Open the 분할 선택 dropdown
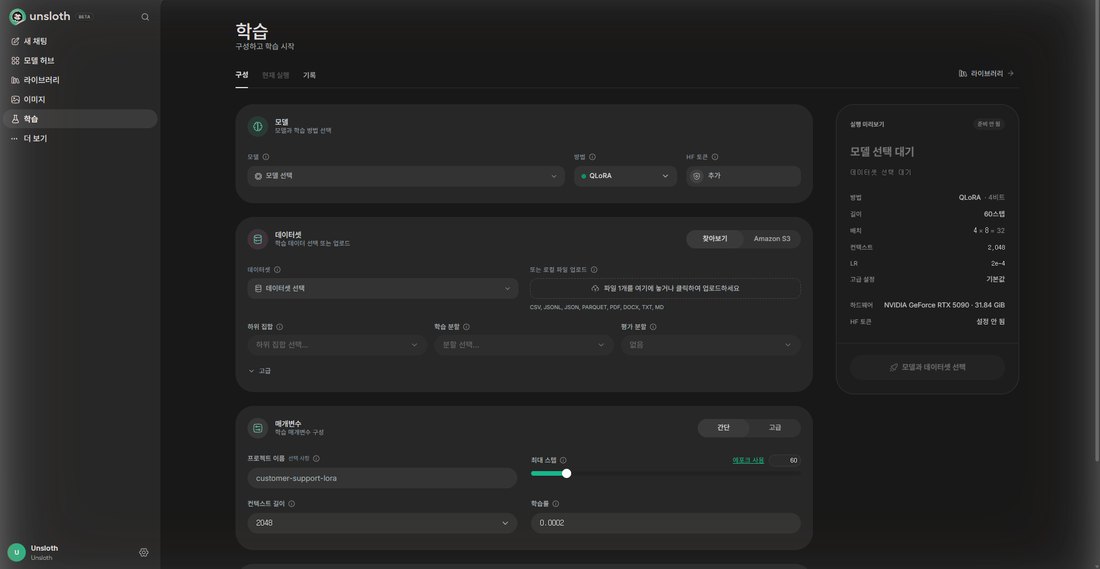The height and width of the screenshot is (569, 1100). tap(524, 345)
